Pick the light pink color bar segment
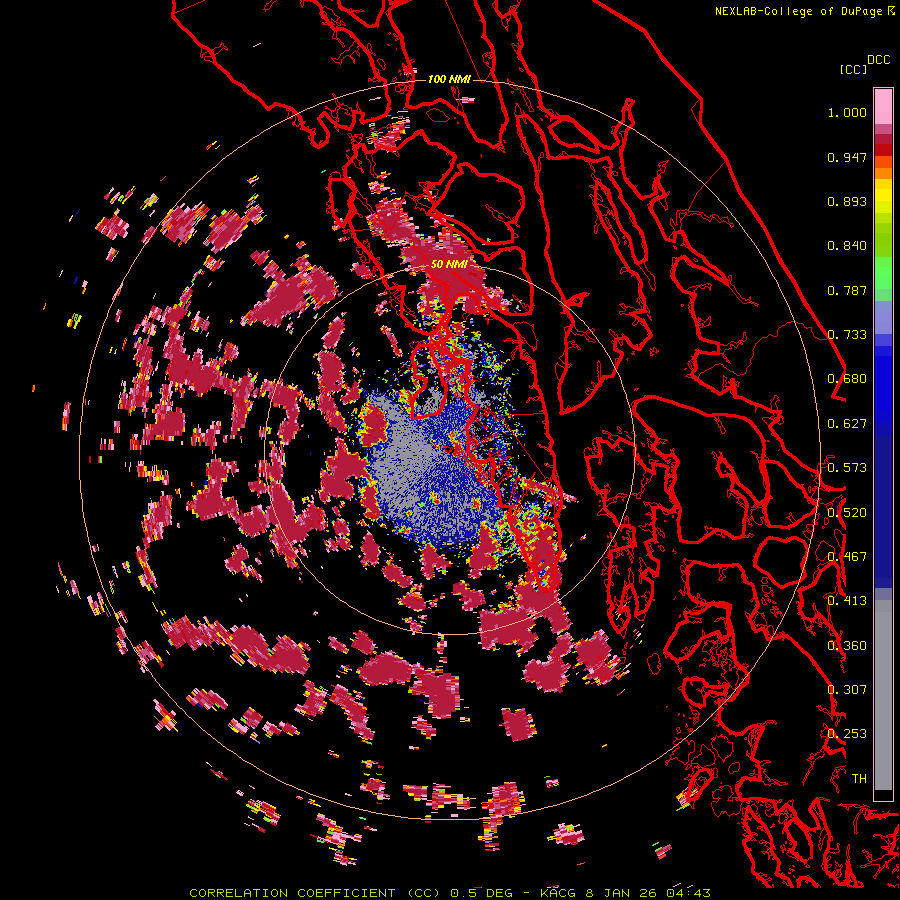 883,106
